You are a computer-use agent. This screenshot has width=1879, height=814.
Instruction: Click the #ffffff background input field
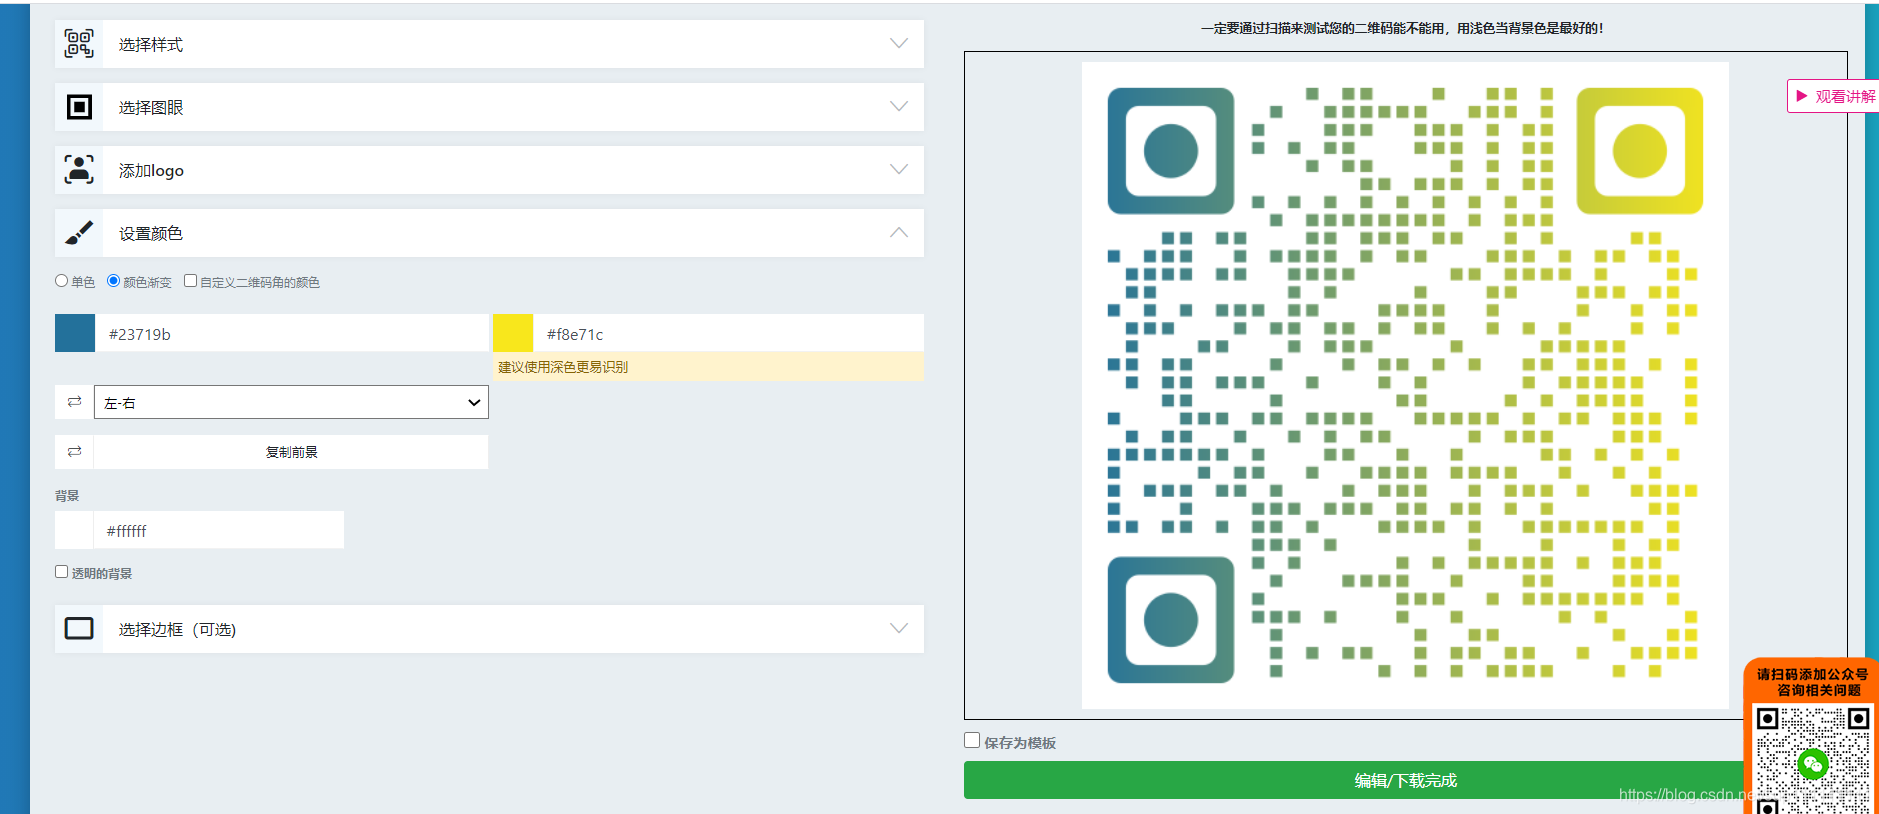click(218, 530)
